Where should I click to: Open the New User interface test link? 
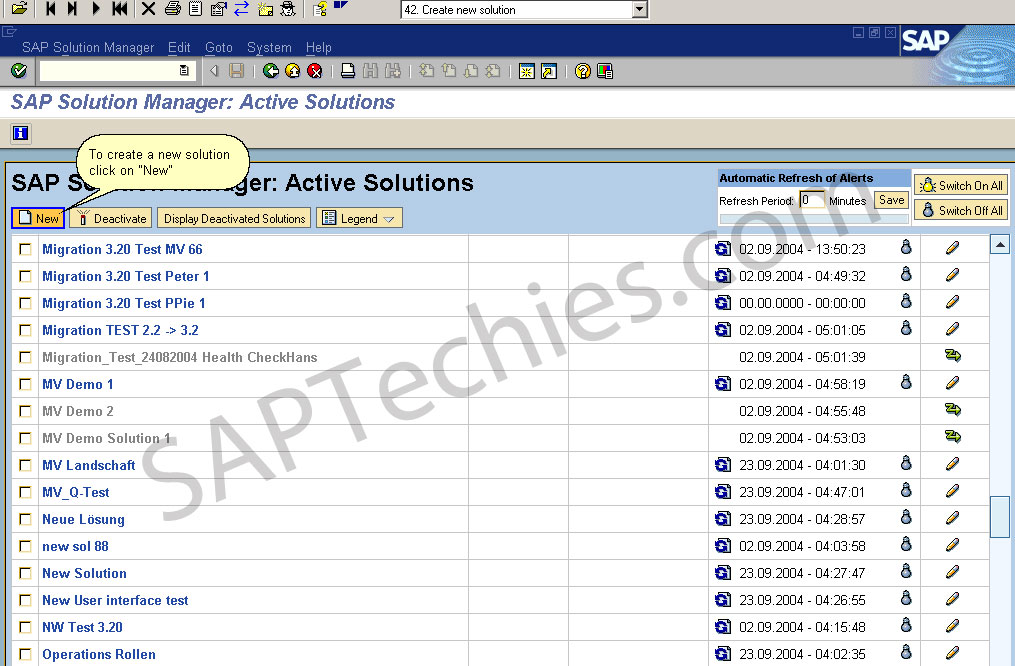[115, 600]
